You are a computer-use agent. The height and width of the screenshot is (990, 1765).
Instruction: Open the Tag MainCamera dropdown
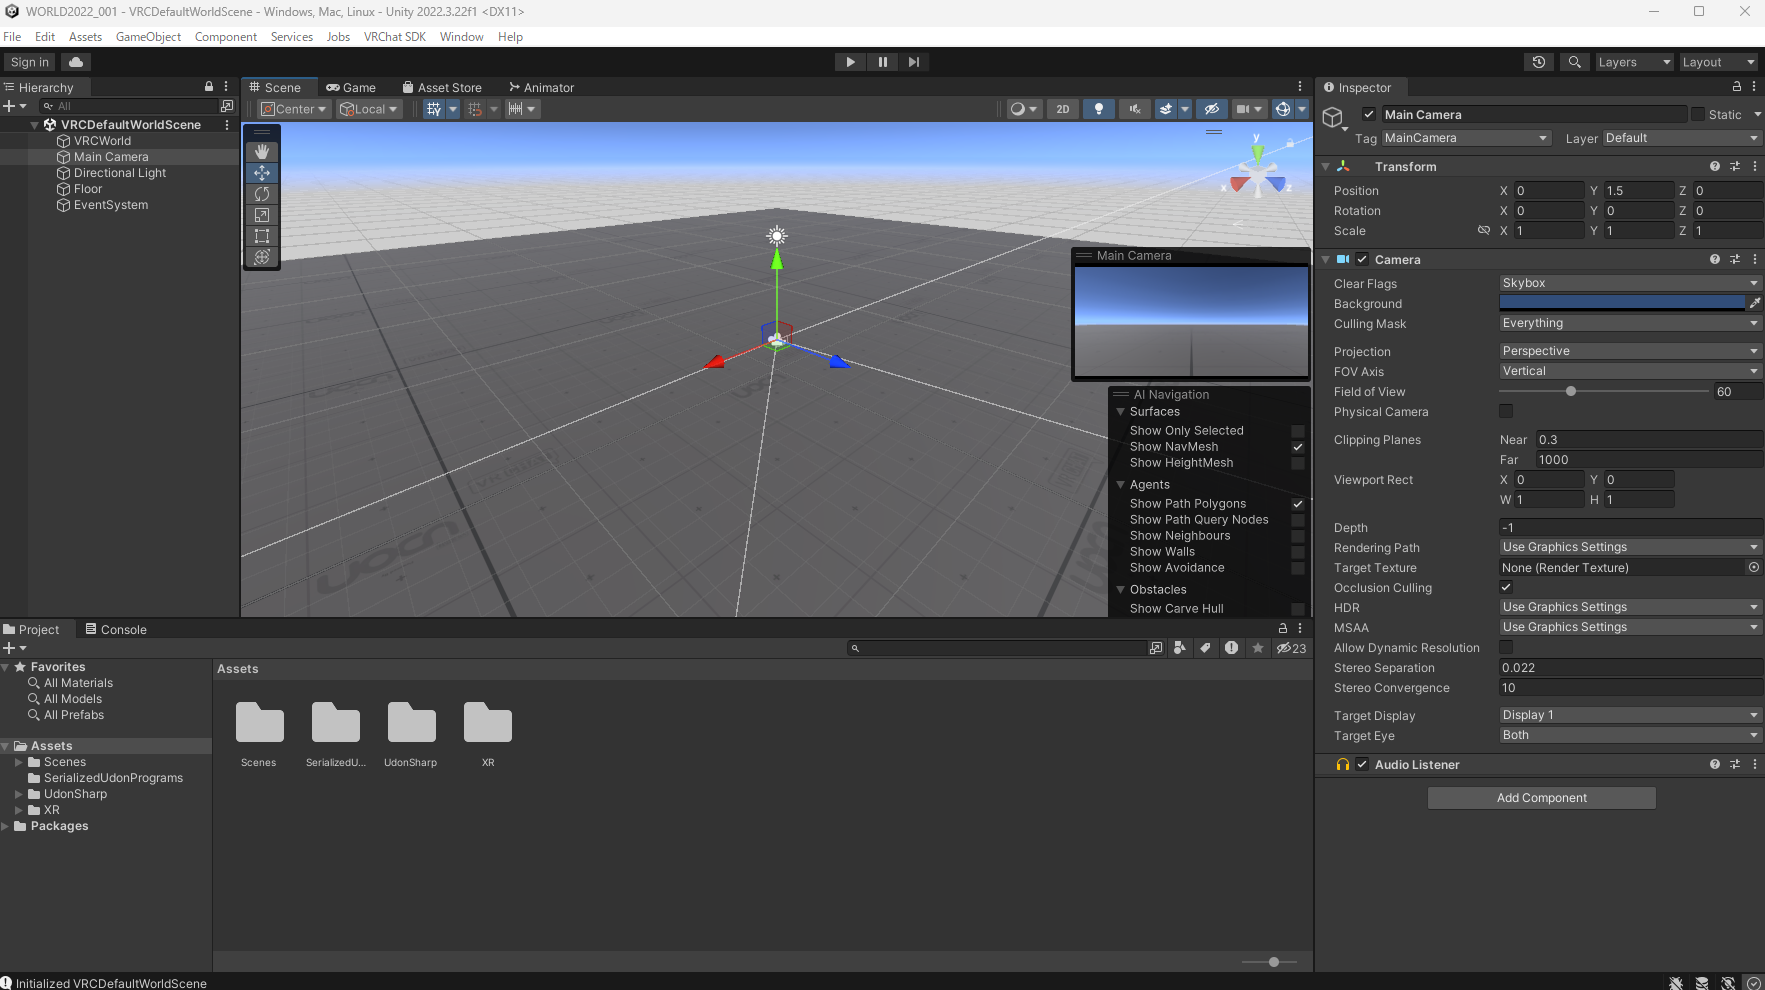click(x=1467, y=138)
